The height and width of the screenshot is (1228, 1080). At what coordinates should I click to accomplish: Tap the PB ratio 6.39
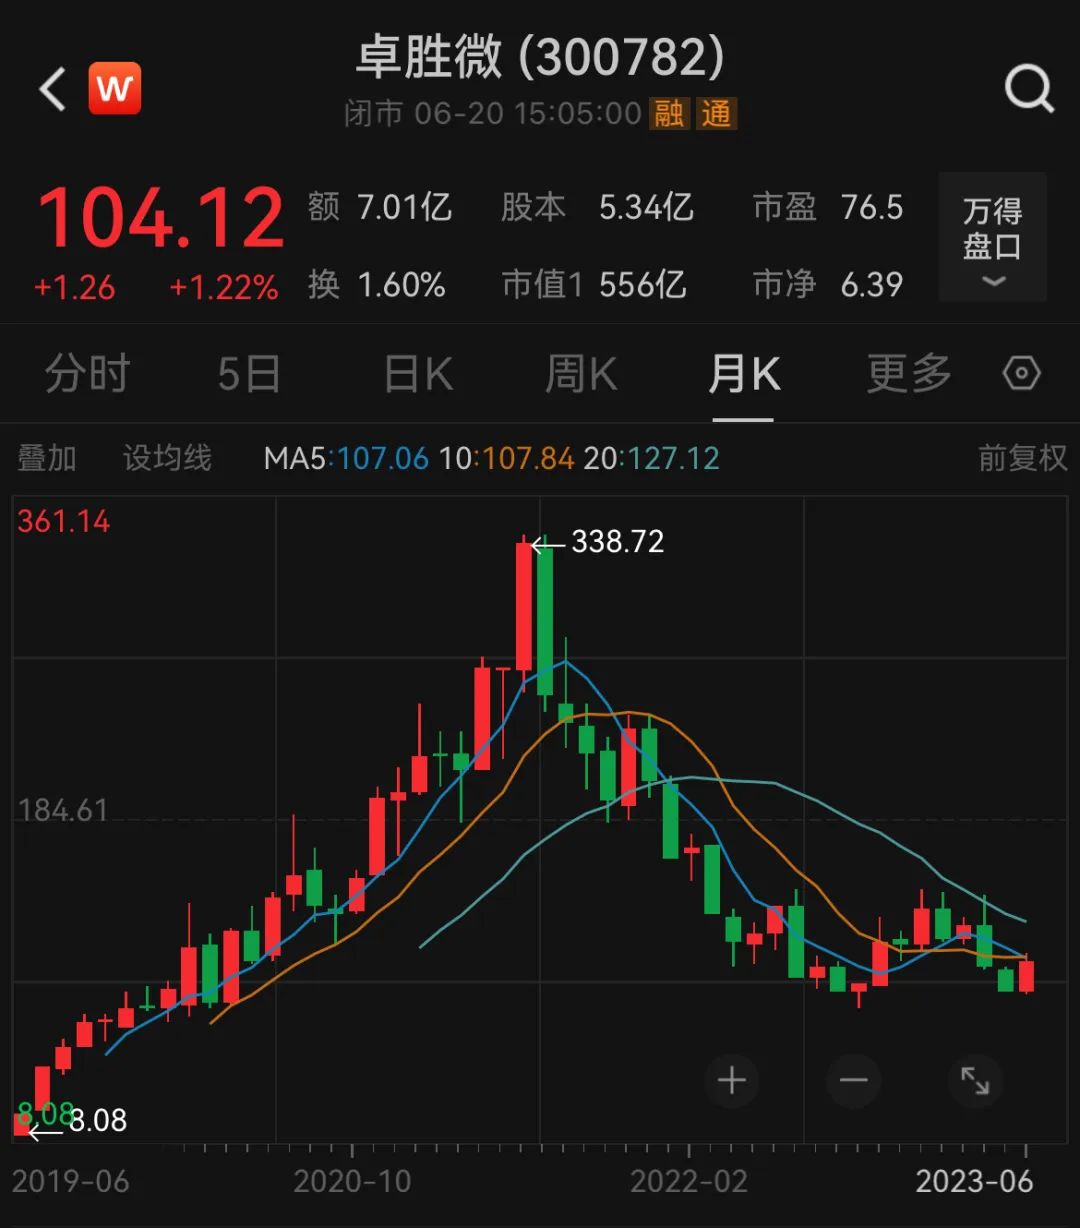[872, 285]
